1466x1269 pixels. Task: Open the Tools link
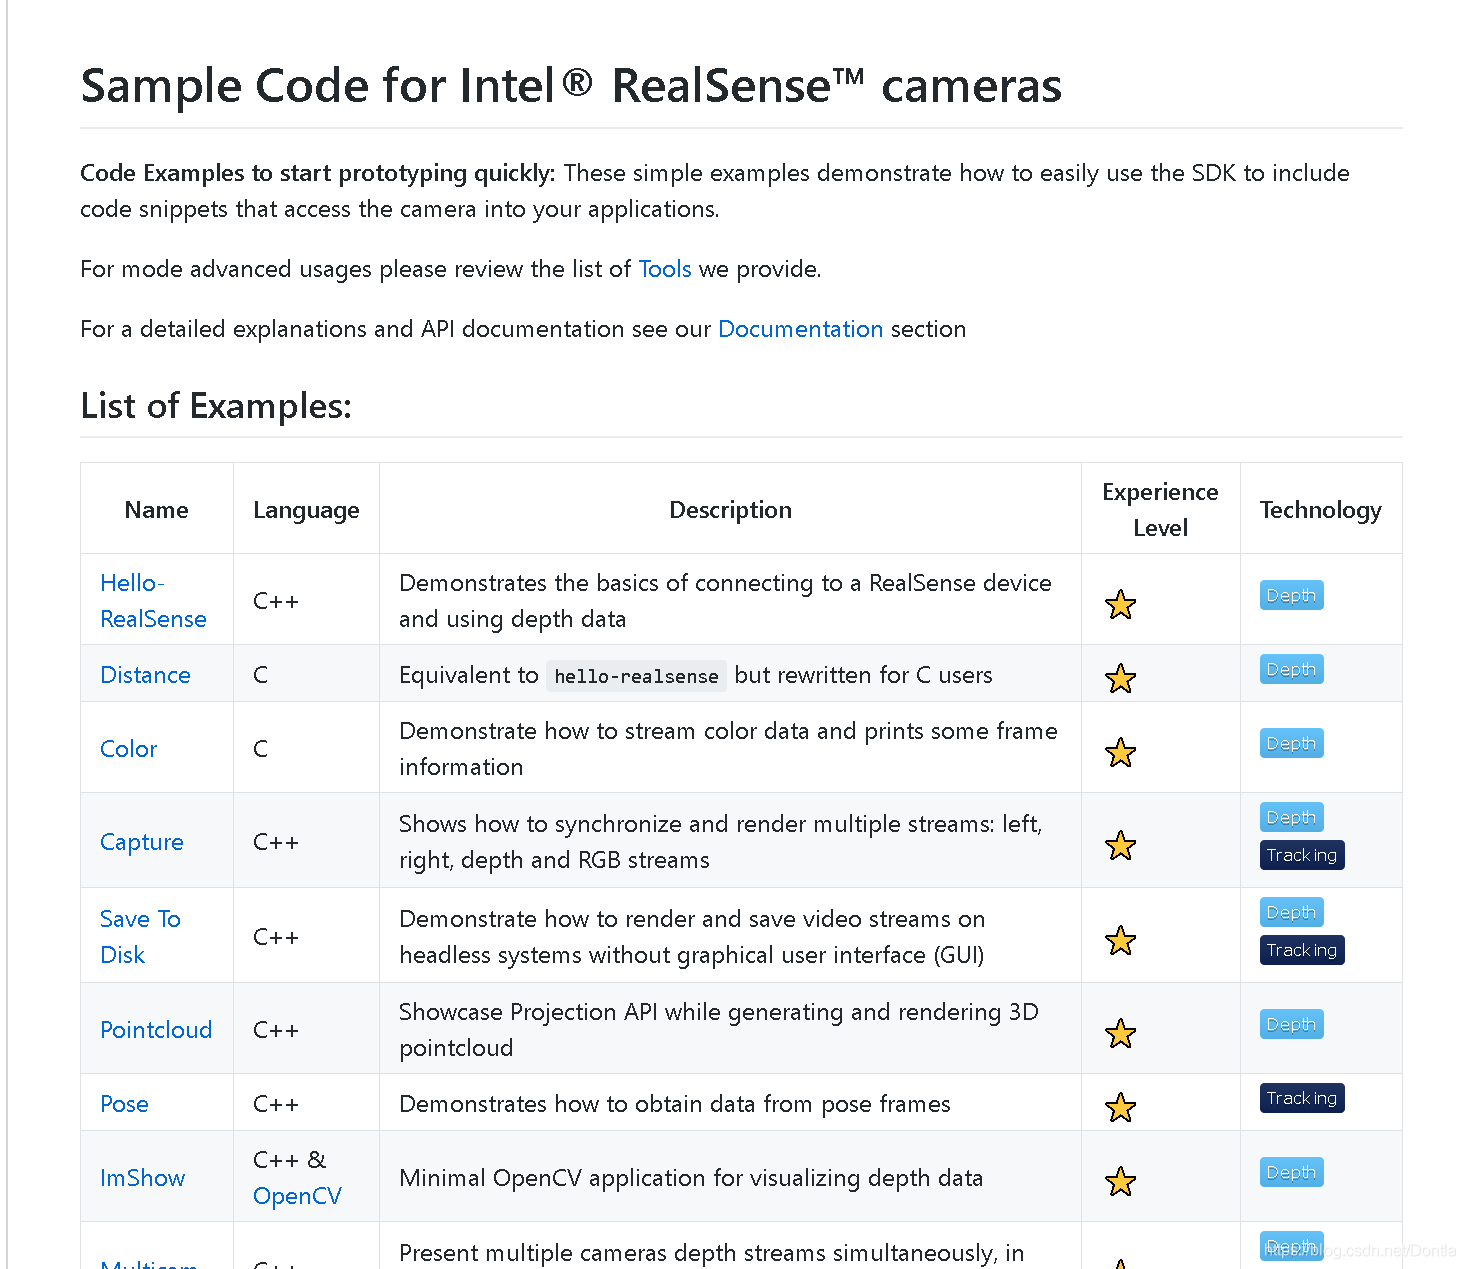pyautogui.click(x=665, y=269)
